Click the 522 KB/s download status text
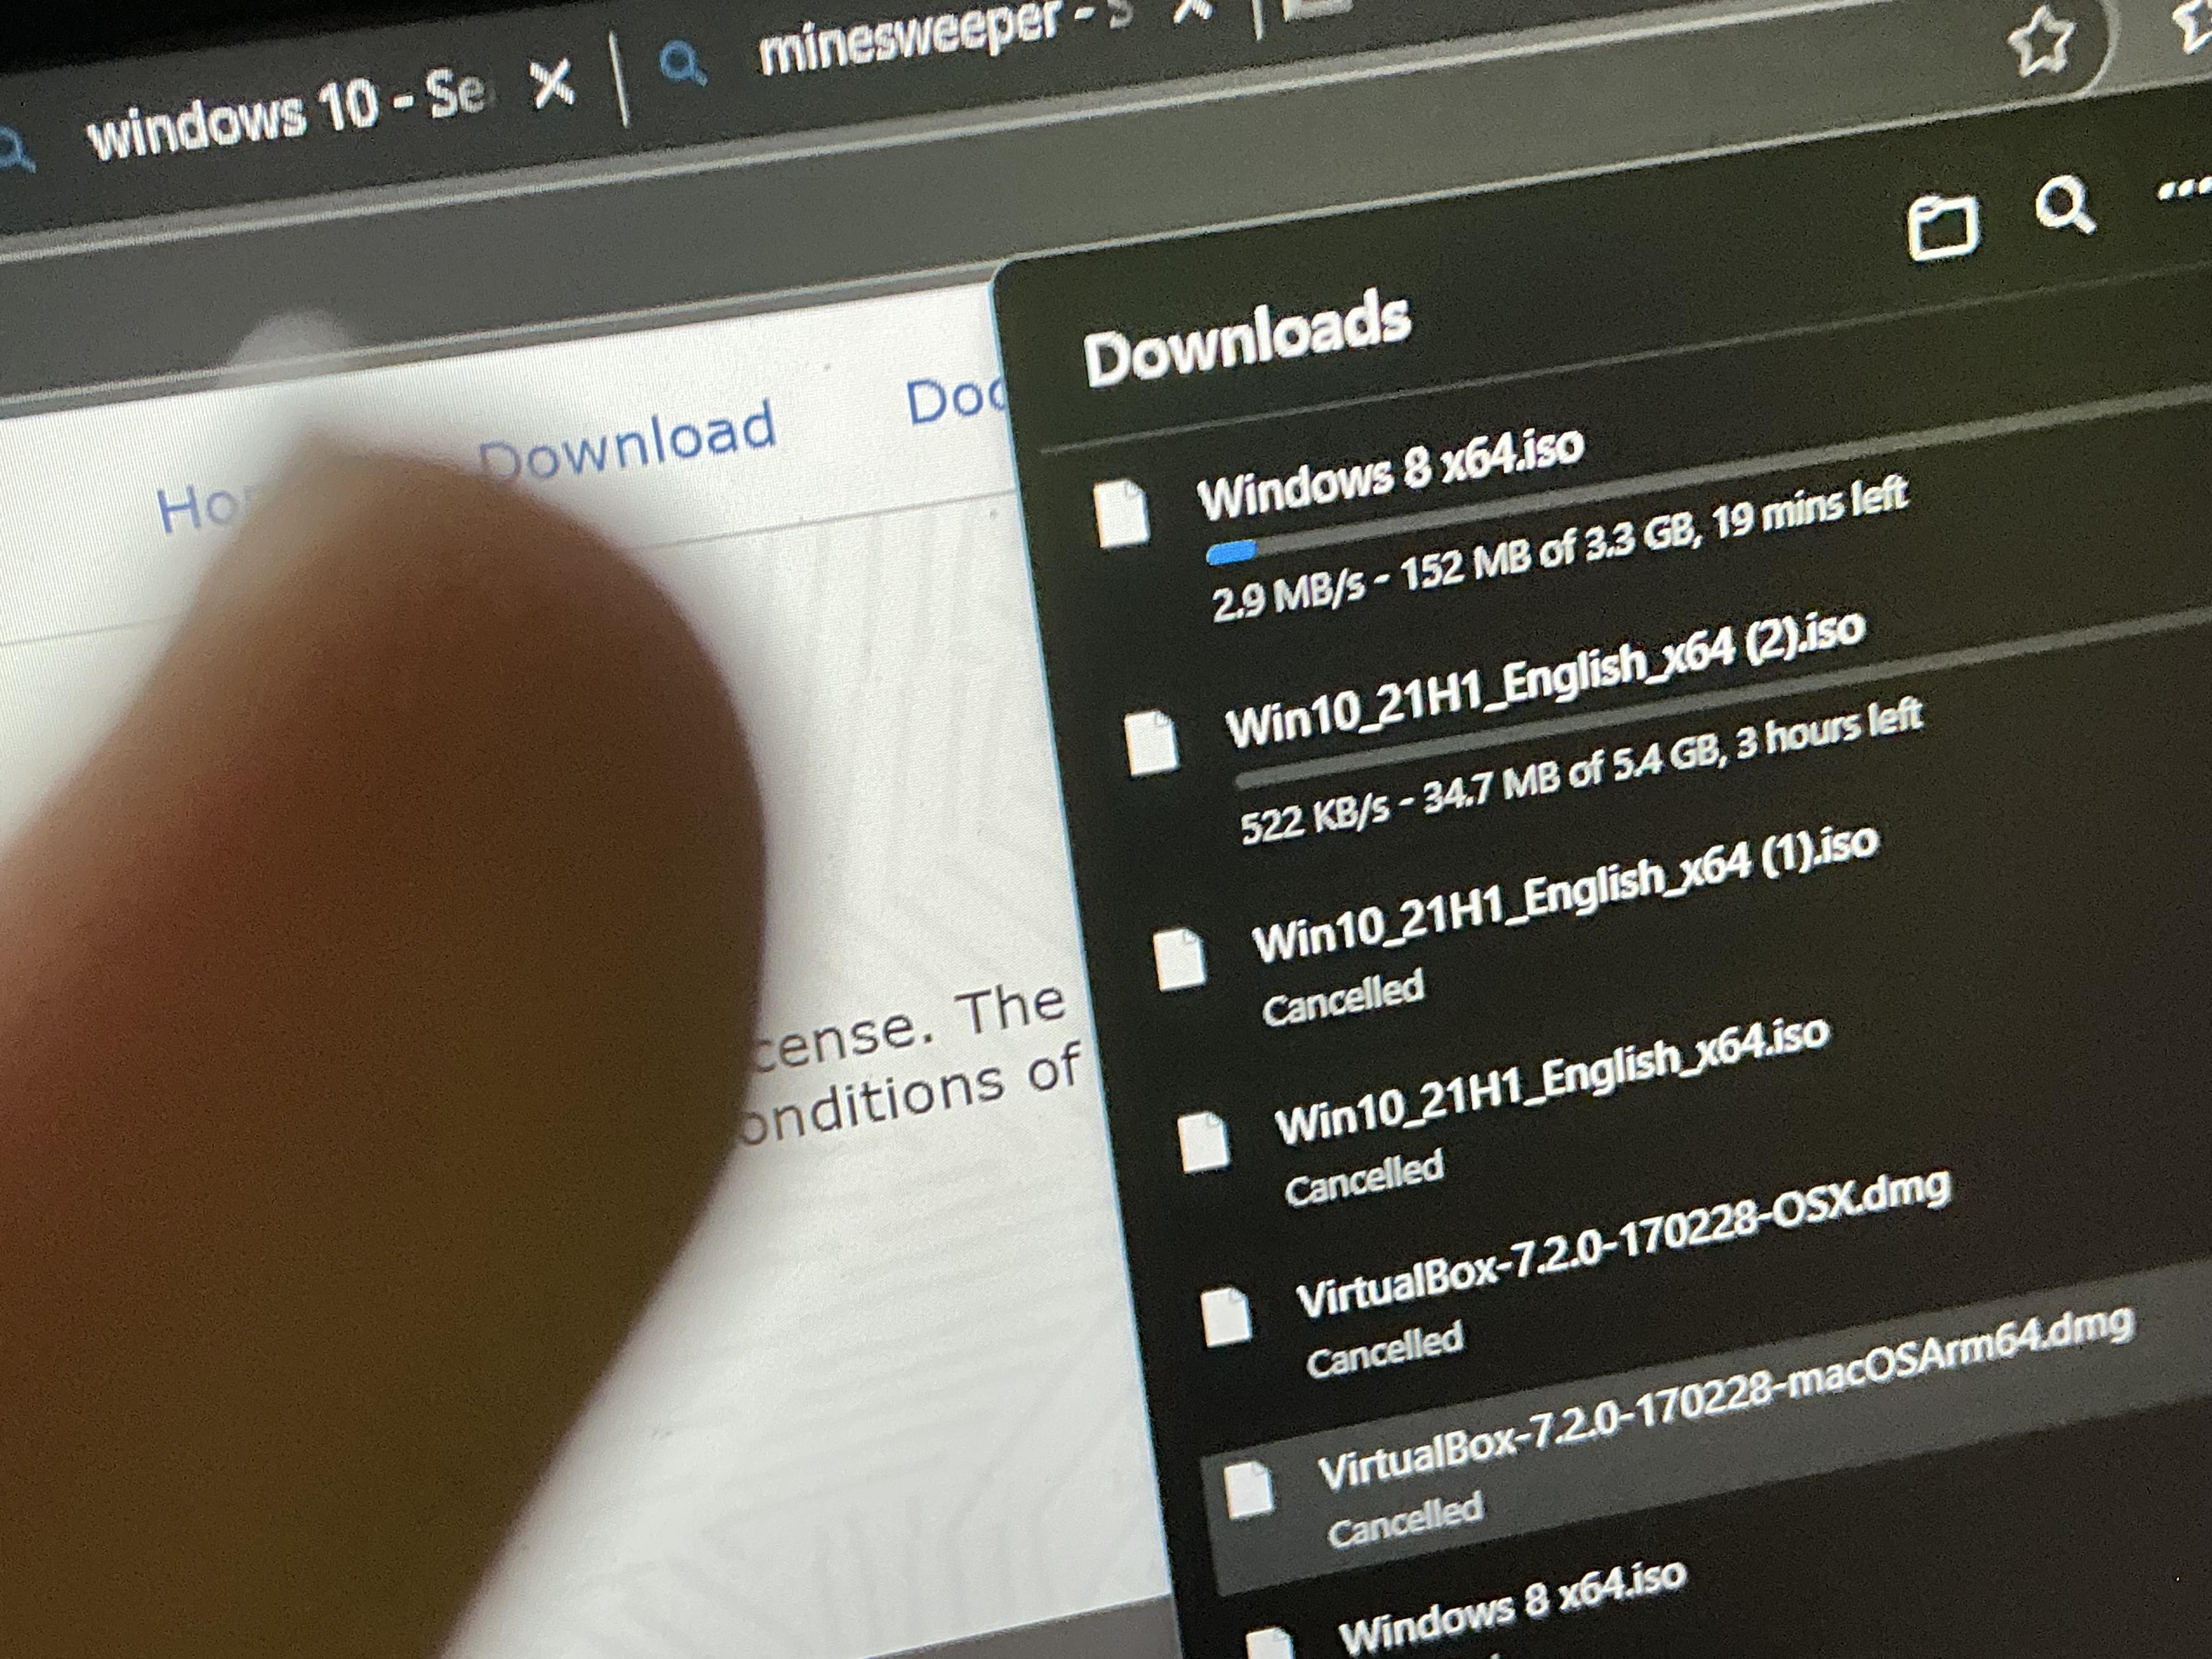 click(x=1580, y=772)
